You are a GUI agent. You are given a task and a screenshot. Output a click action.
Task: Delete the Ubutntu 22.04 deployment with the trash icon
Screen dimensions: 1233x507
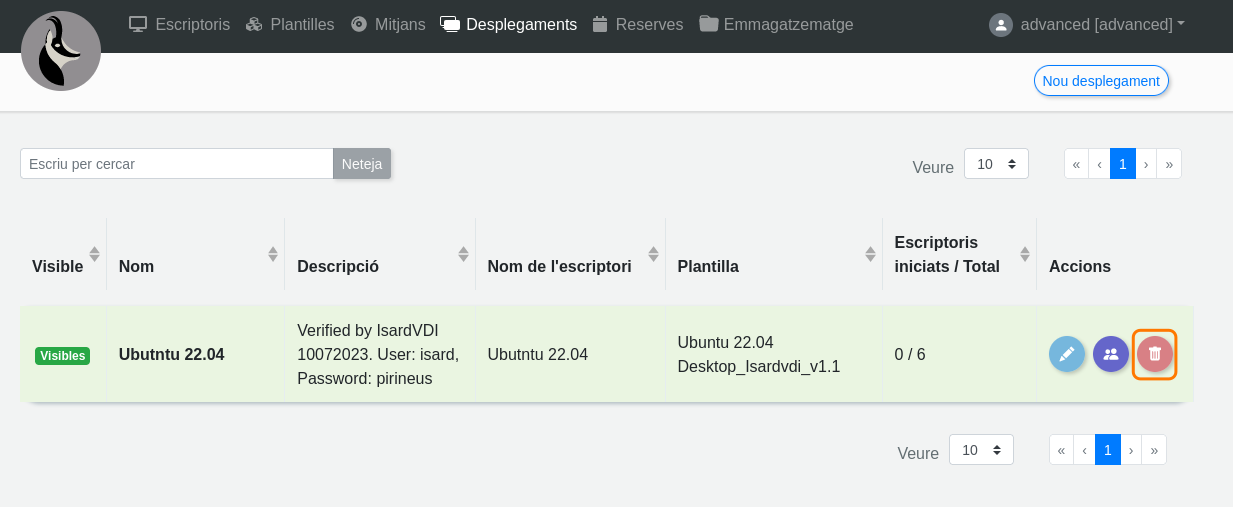(1155, 354)
